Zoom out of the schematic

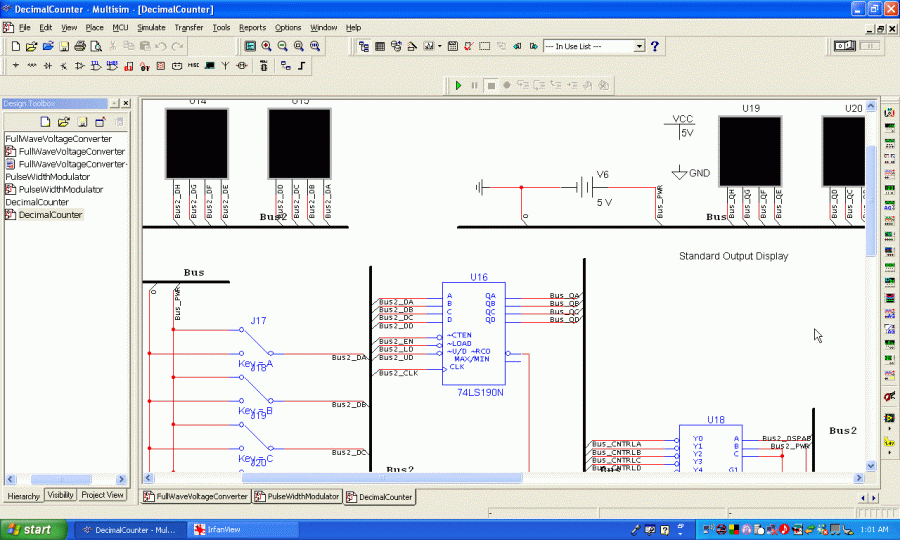282,46
